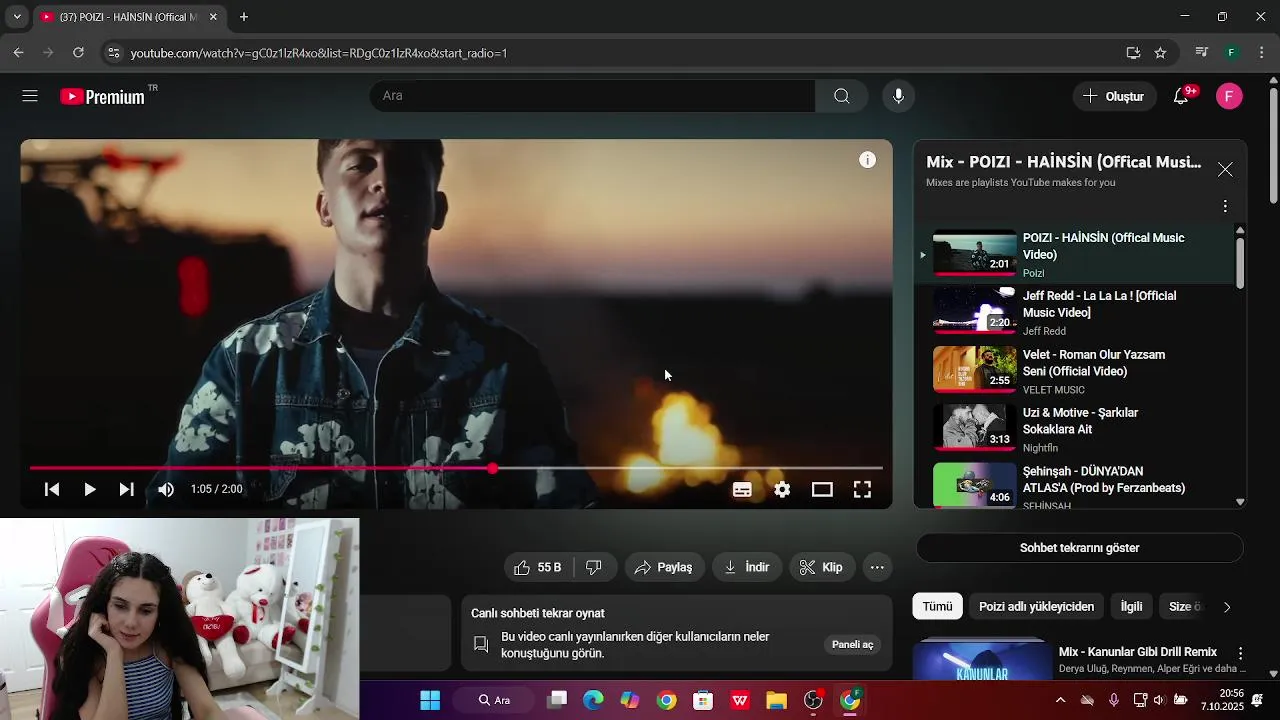1280x720 pixels.
Task: Mute the video volume
Action: point(166,489)
